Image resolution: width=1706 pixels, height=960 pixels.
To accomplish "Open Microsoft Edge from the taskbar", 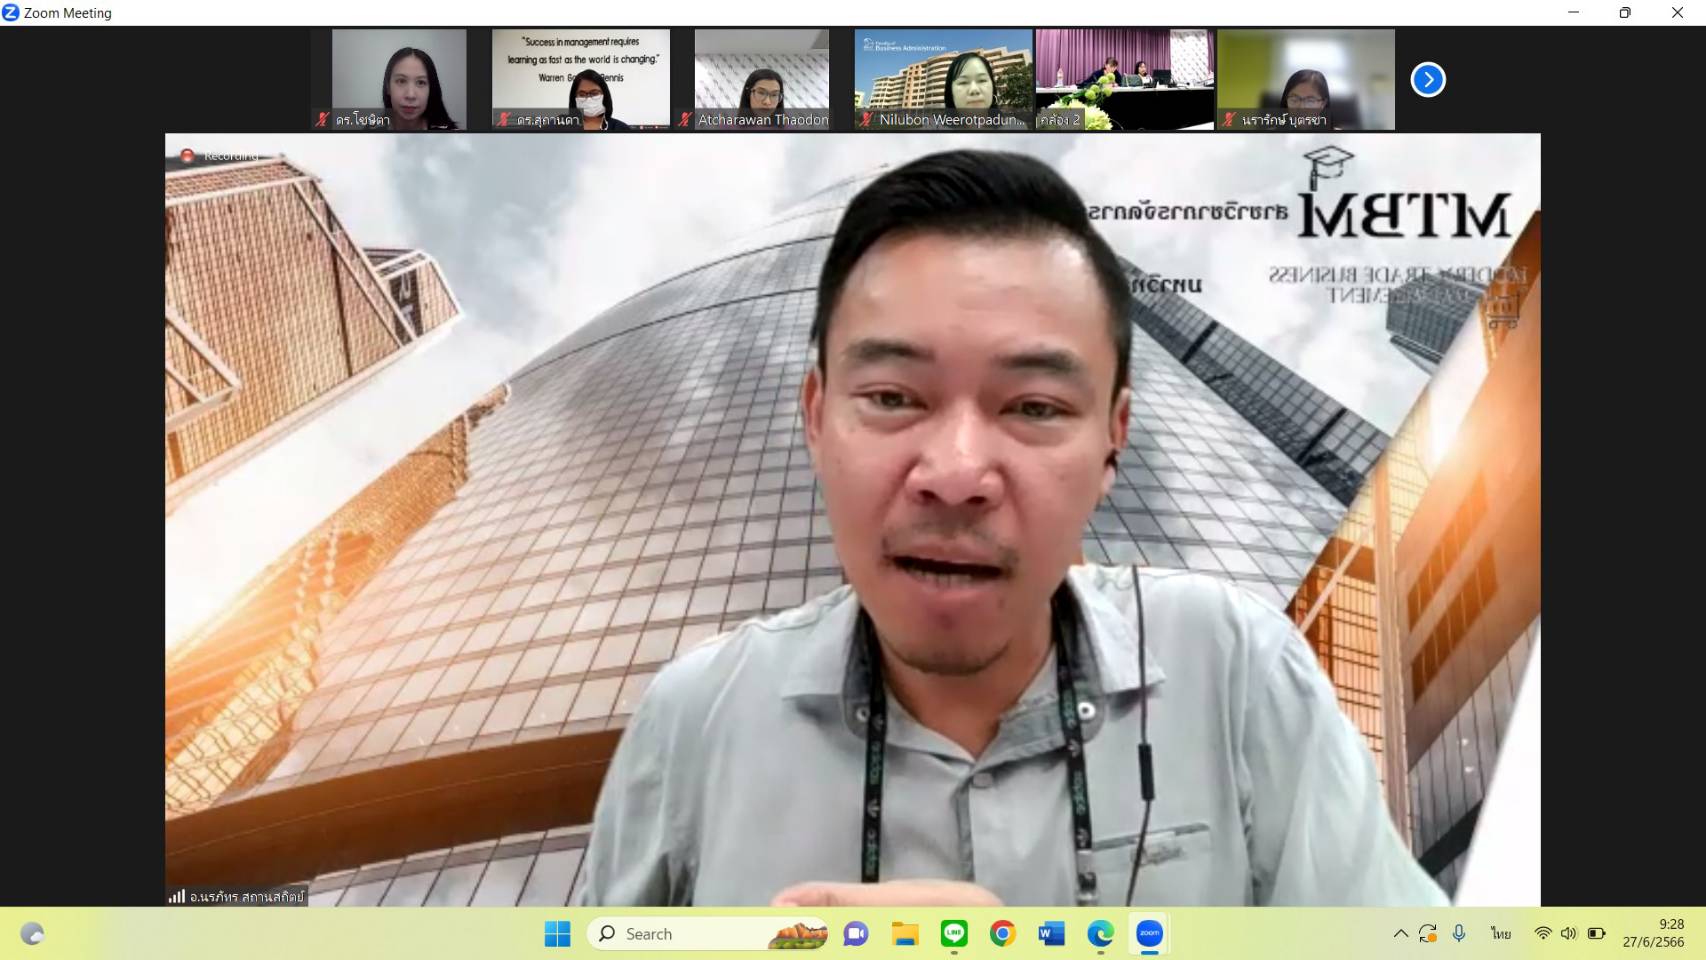I will tap(1101, 934).
